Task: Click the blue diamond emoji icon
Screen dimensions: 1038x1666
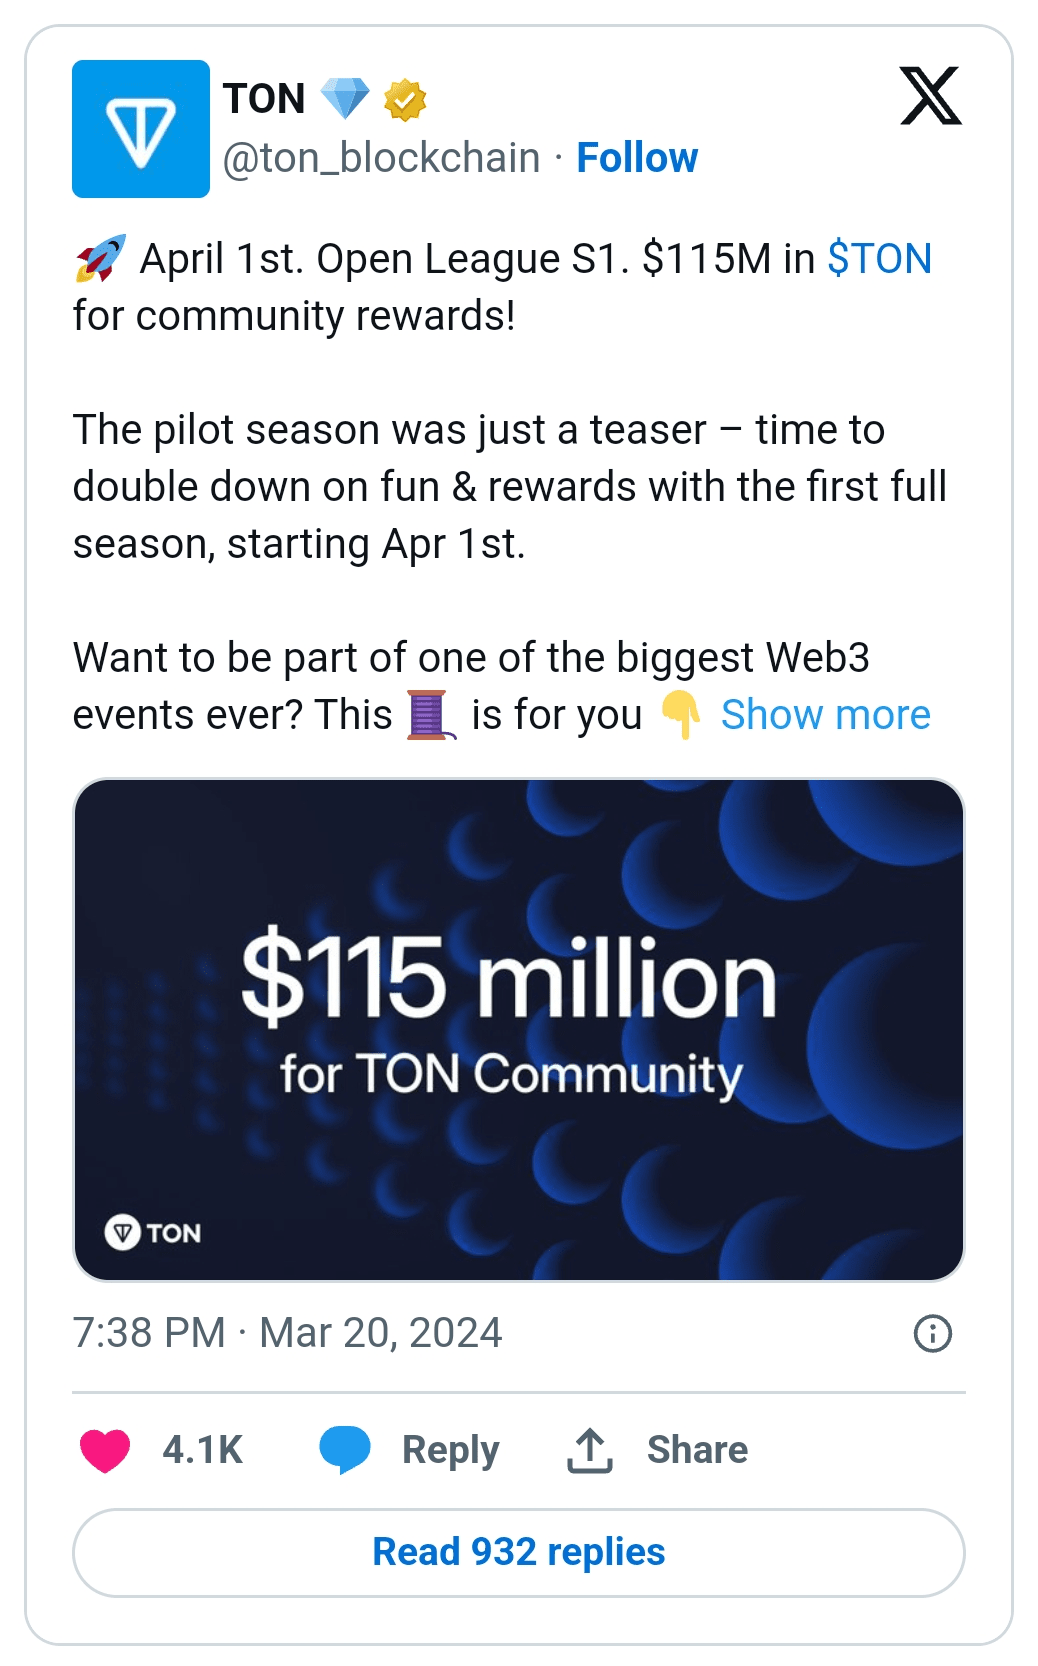Action: [x=345, y=99]
